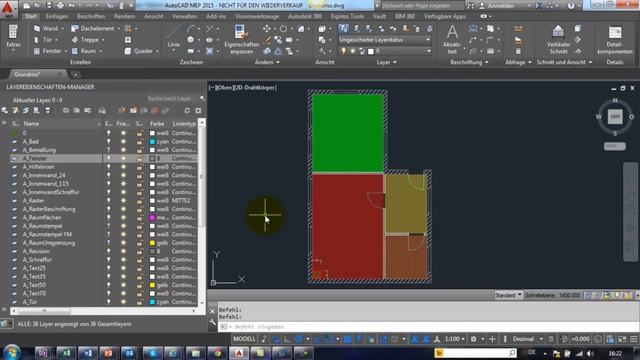This screenshot has width=640, height=360.
Task: Open the current layer dropdown showing 0
Action: coord(403,51)
